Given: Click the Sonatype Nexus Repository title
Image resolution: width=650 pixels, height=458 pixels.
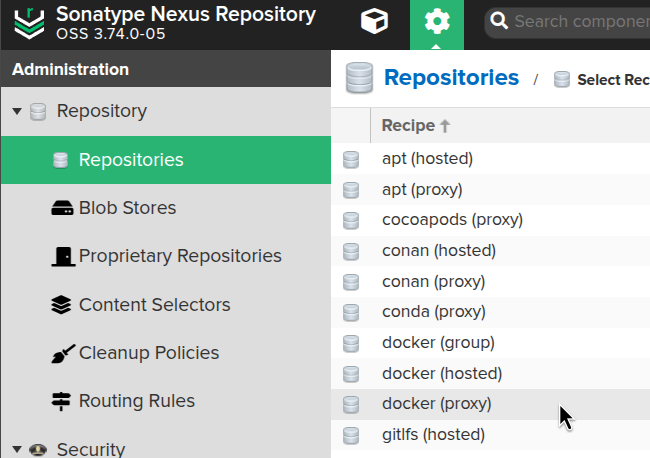Looking at the screenshot, I should (x=186, y=15).
